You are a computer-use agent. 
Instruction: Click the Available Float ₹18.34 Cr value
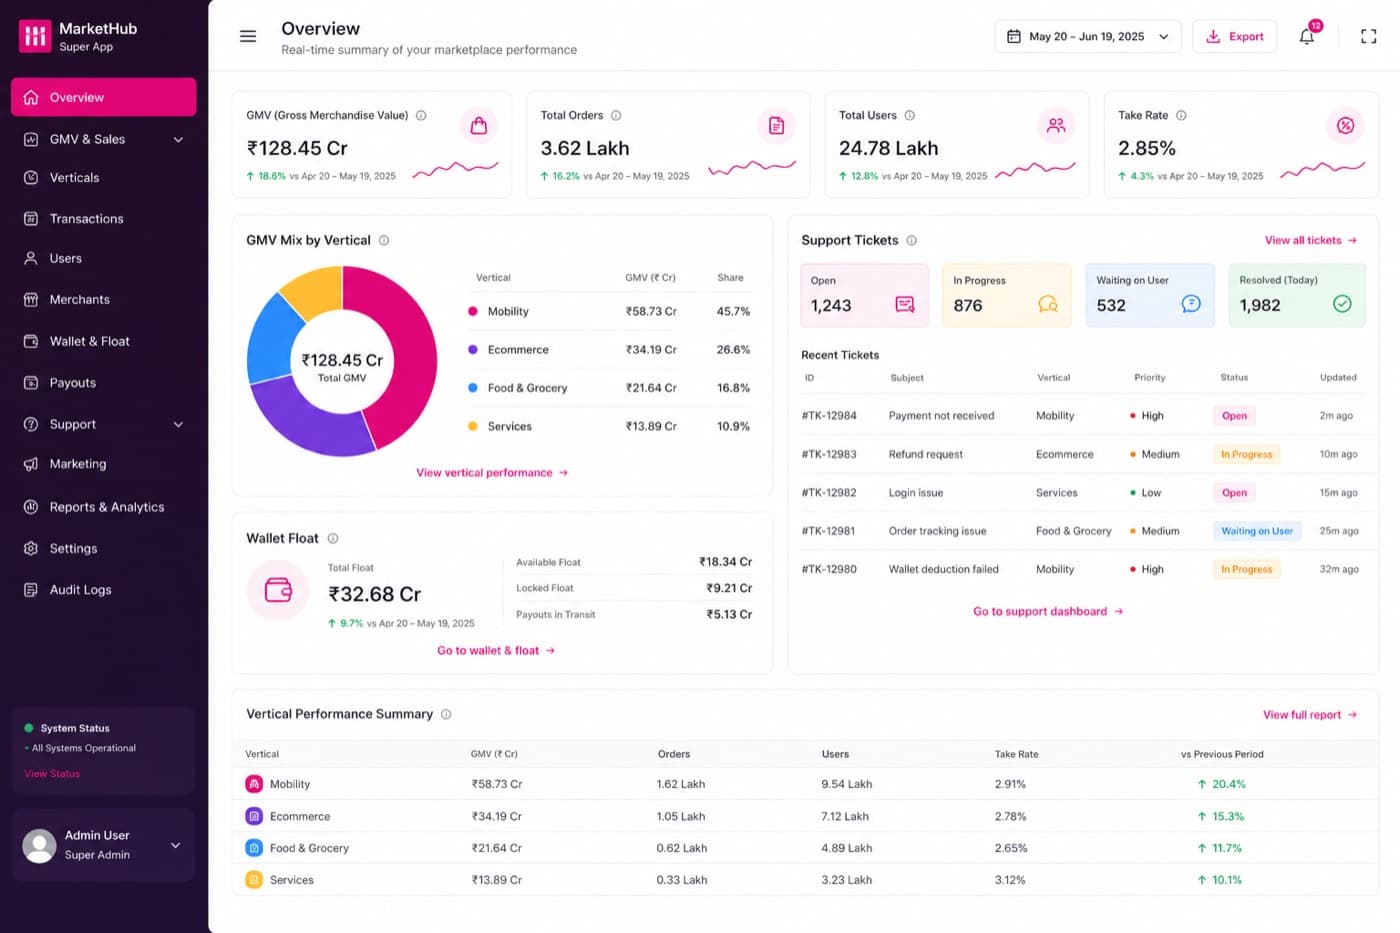coord(725,562)
